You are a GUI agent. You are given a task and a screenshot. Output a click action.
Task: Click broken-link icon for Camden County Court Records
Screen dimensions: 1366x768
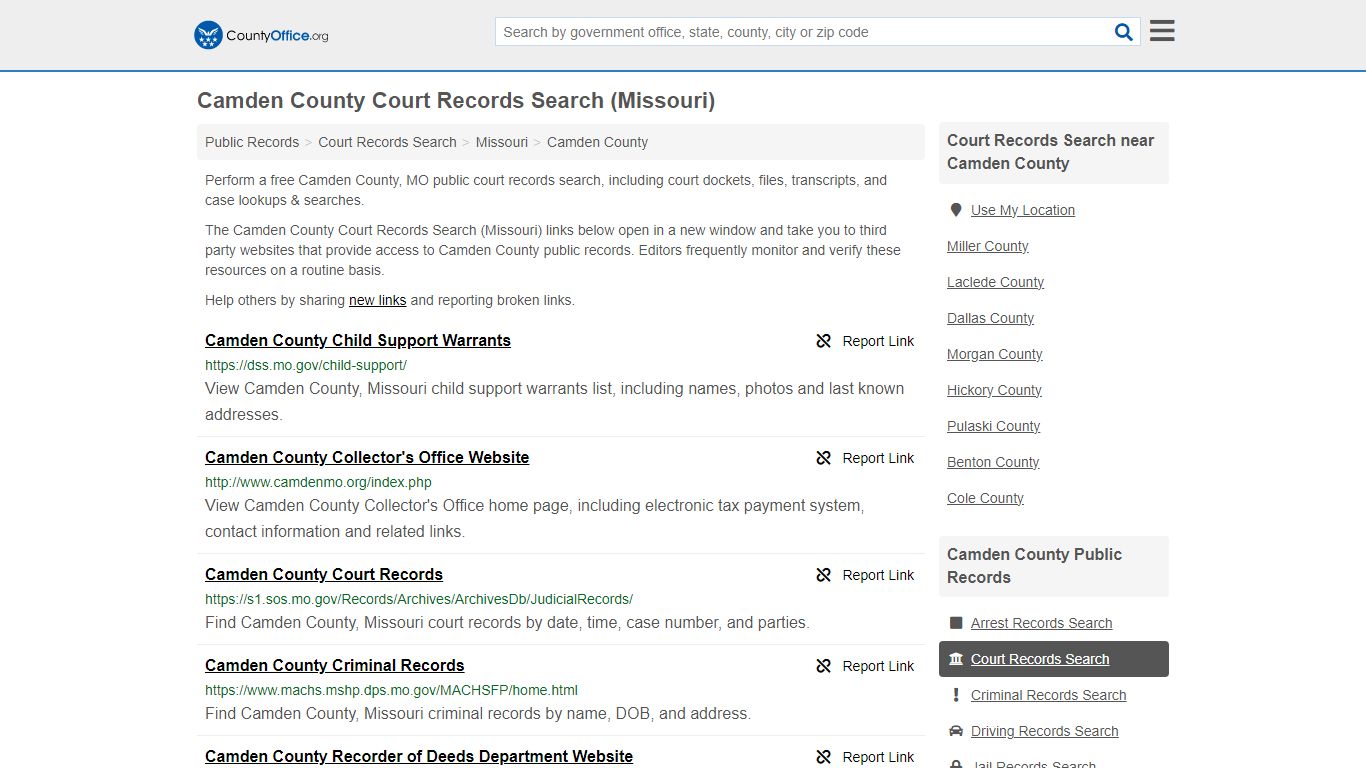(x=824, y=575)
